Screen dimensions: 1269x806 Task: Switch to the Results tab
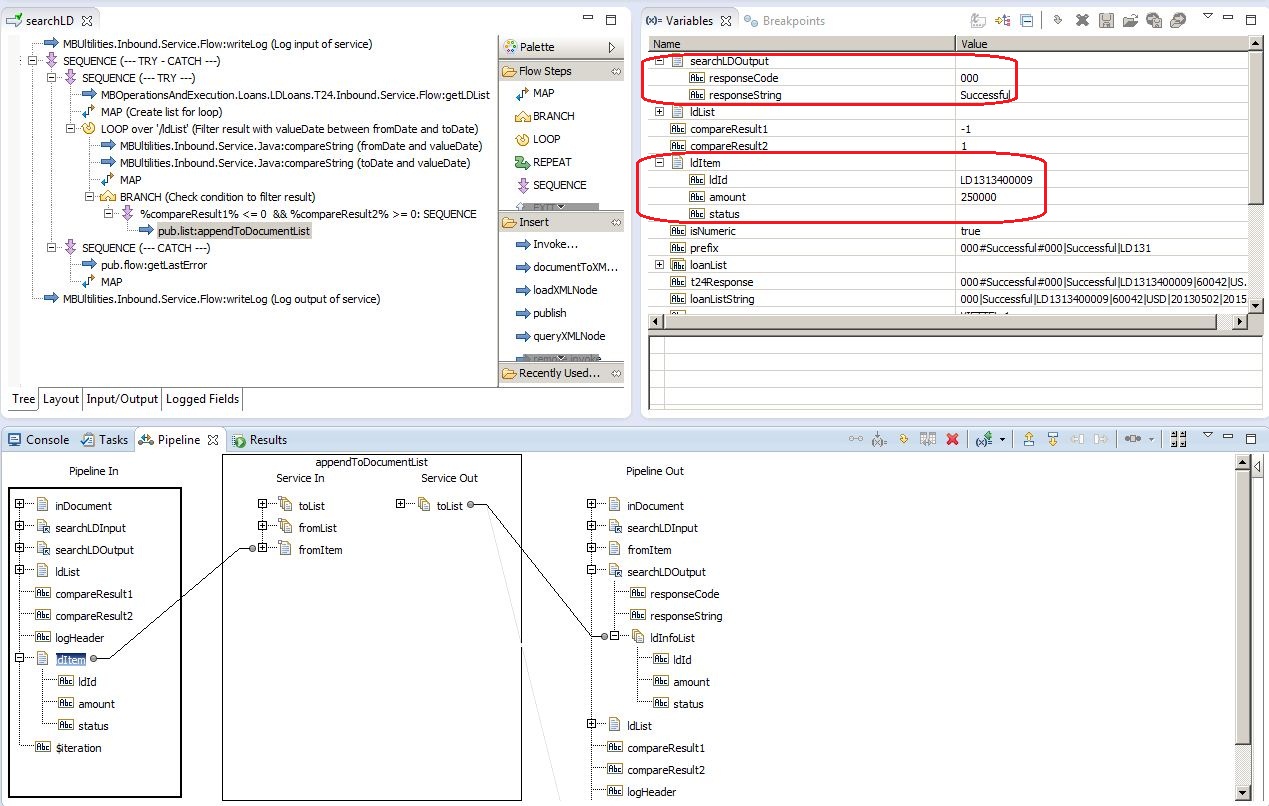(260, 439)
